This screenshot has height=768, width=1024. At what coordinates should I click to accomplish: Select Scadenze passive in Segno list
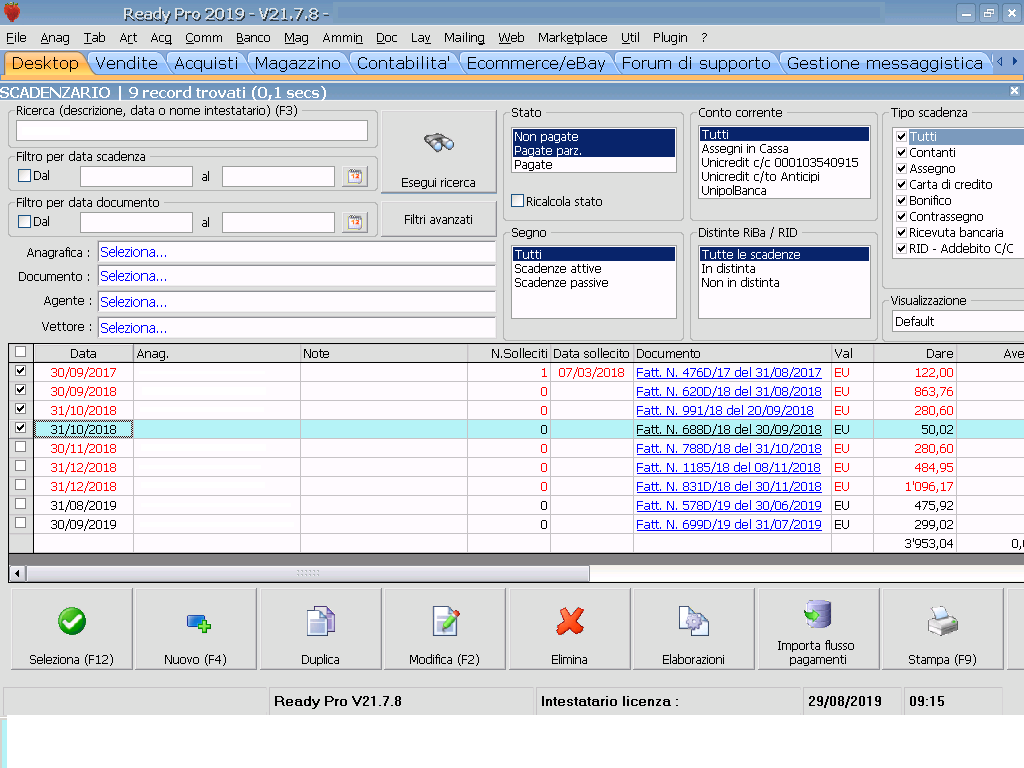[x=593, y=283]
